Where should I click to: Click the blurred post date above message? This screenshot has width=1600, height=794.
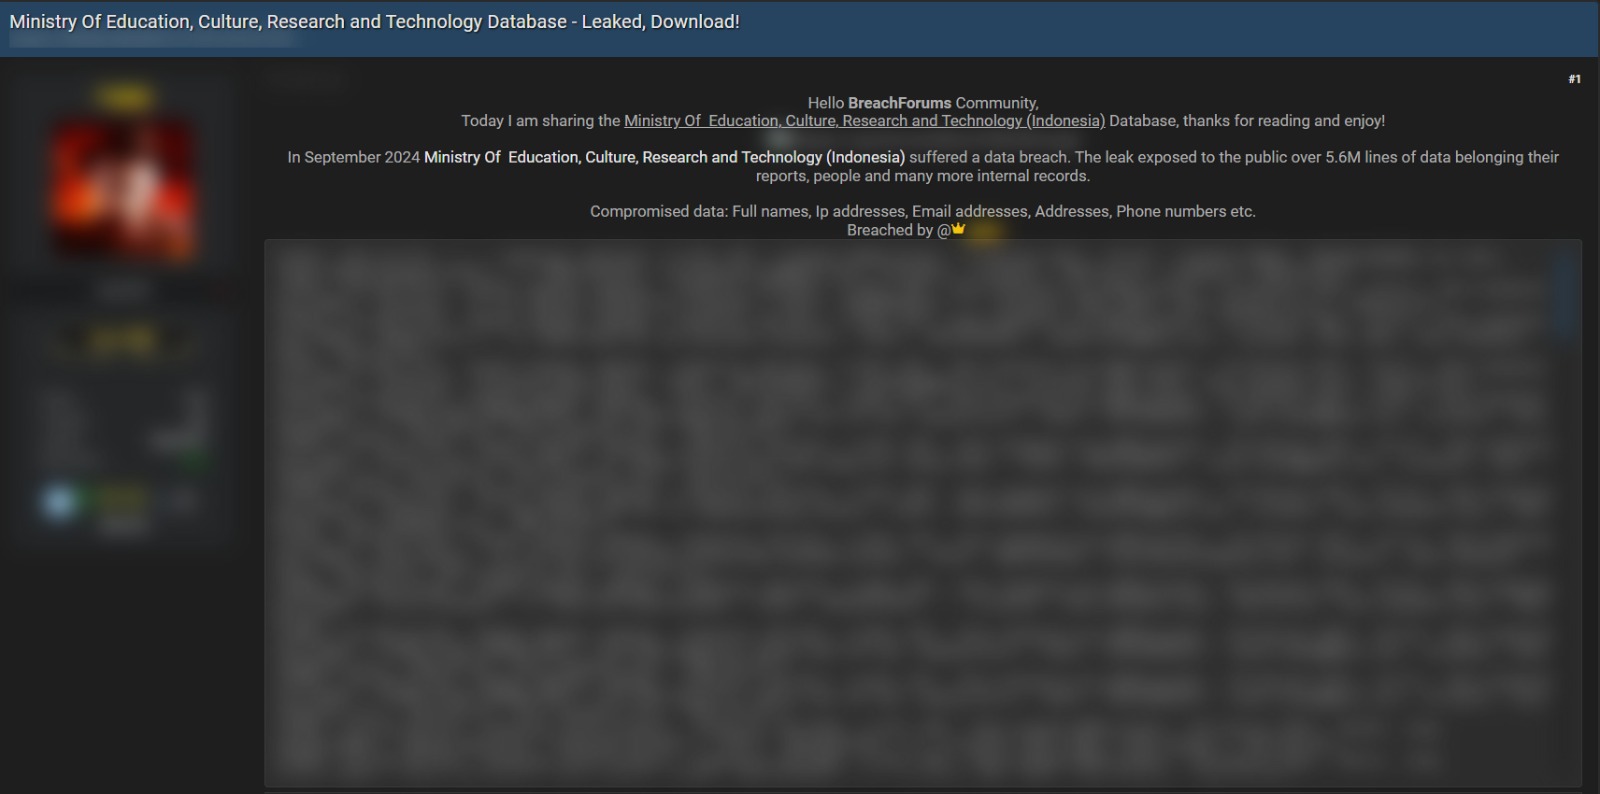click(306, 81)
